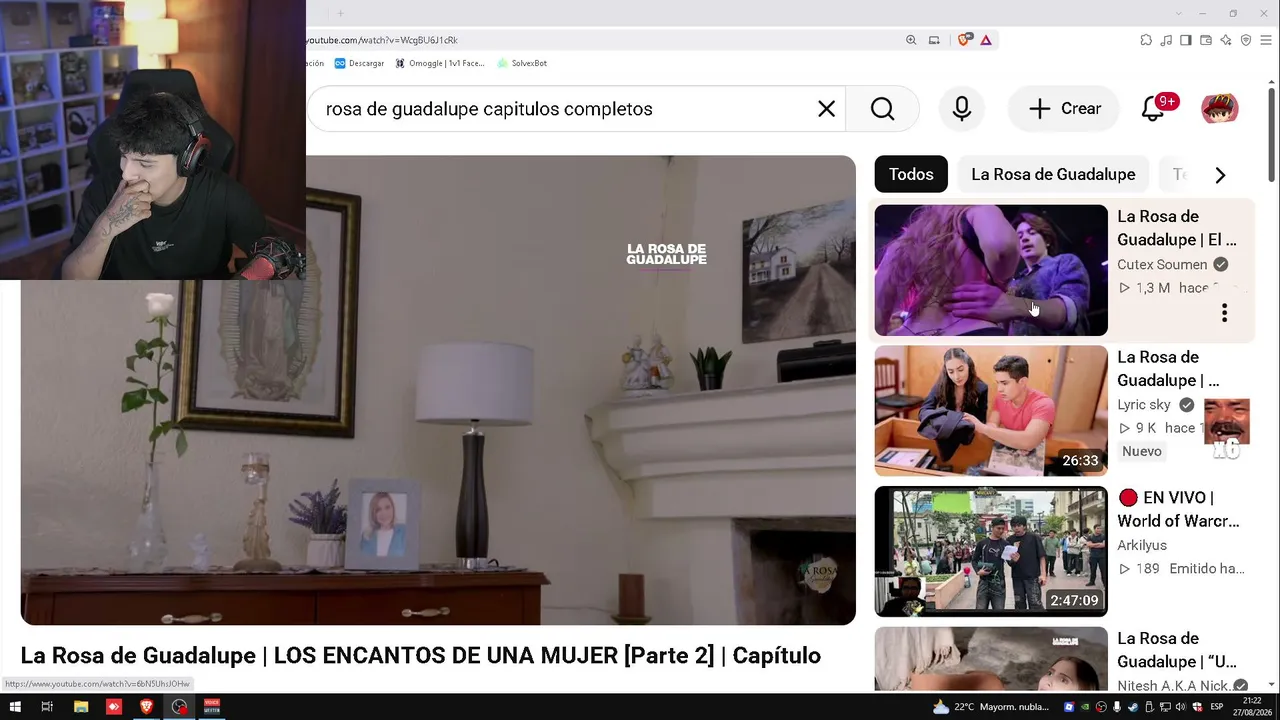Click the install app icon in address bar
Viewport: 1280px width, 720px height.
click(x=934, y=40)
